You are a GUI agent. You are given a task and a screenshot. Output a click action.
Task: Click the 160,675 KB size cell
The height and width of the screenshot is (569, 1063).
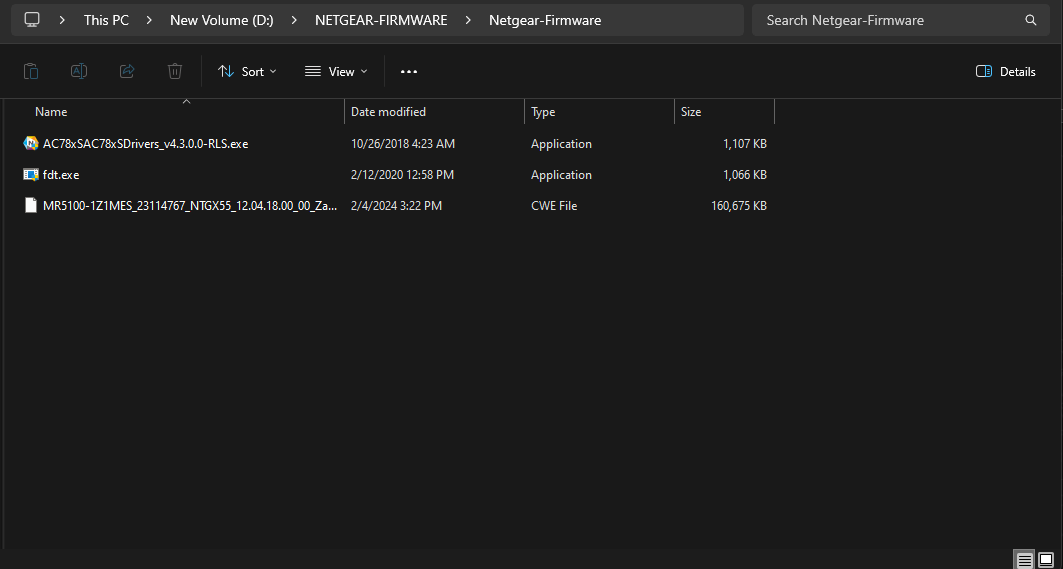pyautogui.click(x=739, y=205)
